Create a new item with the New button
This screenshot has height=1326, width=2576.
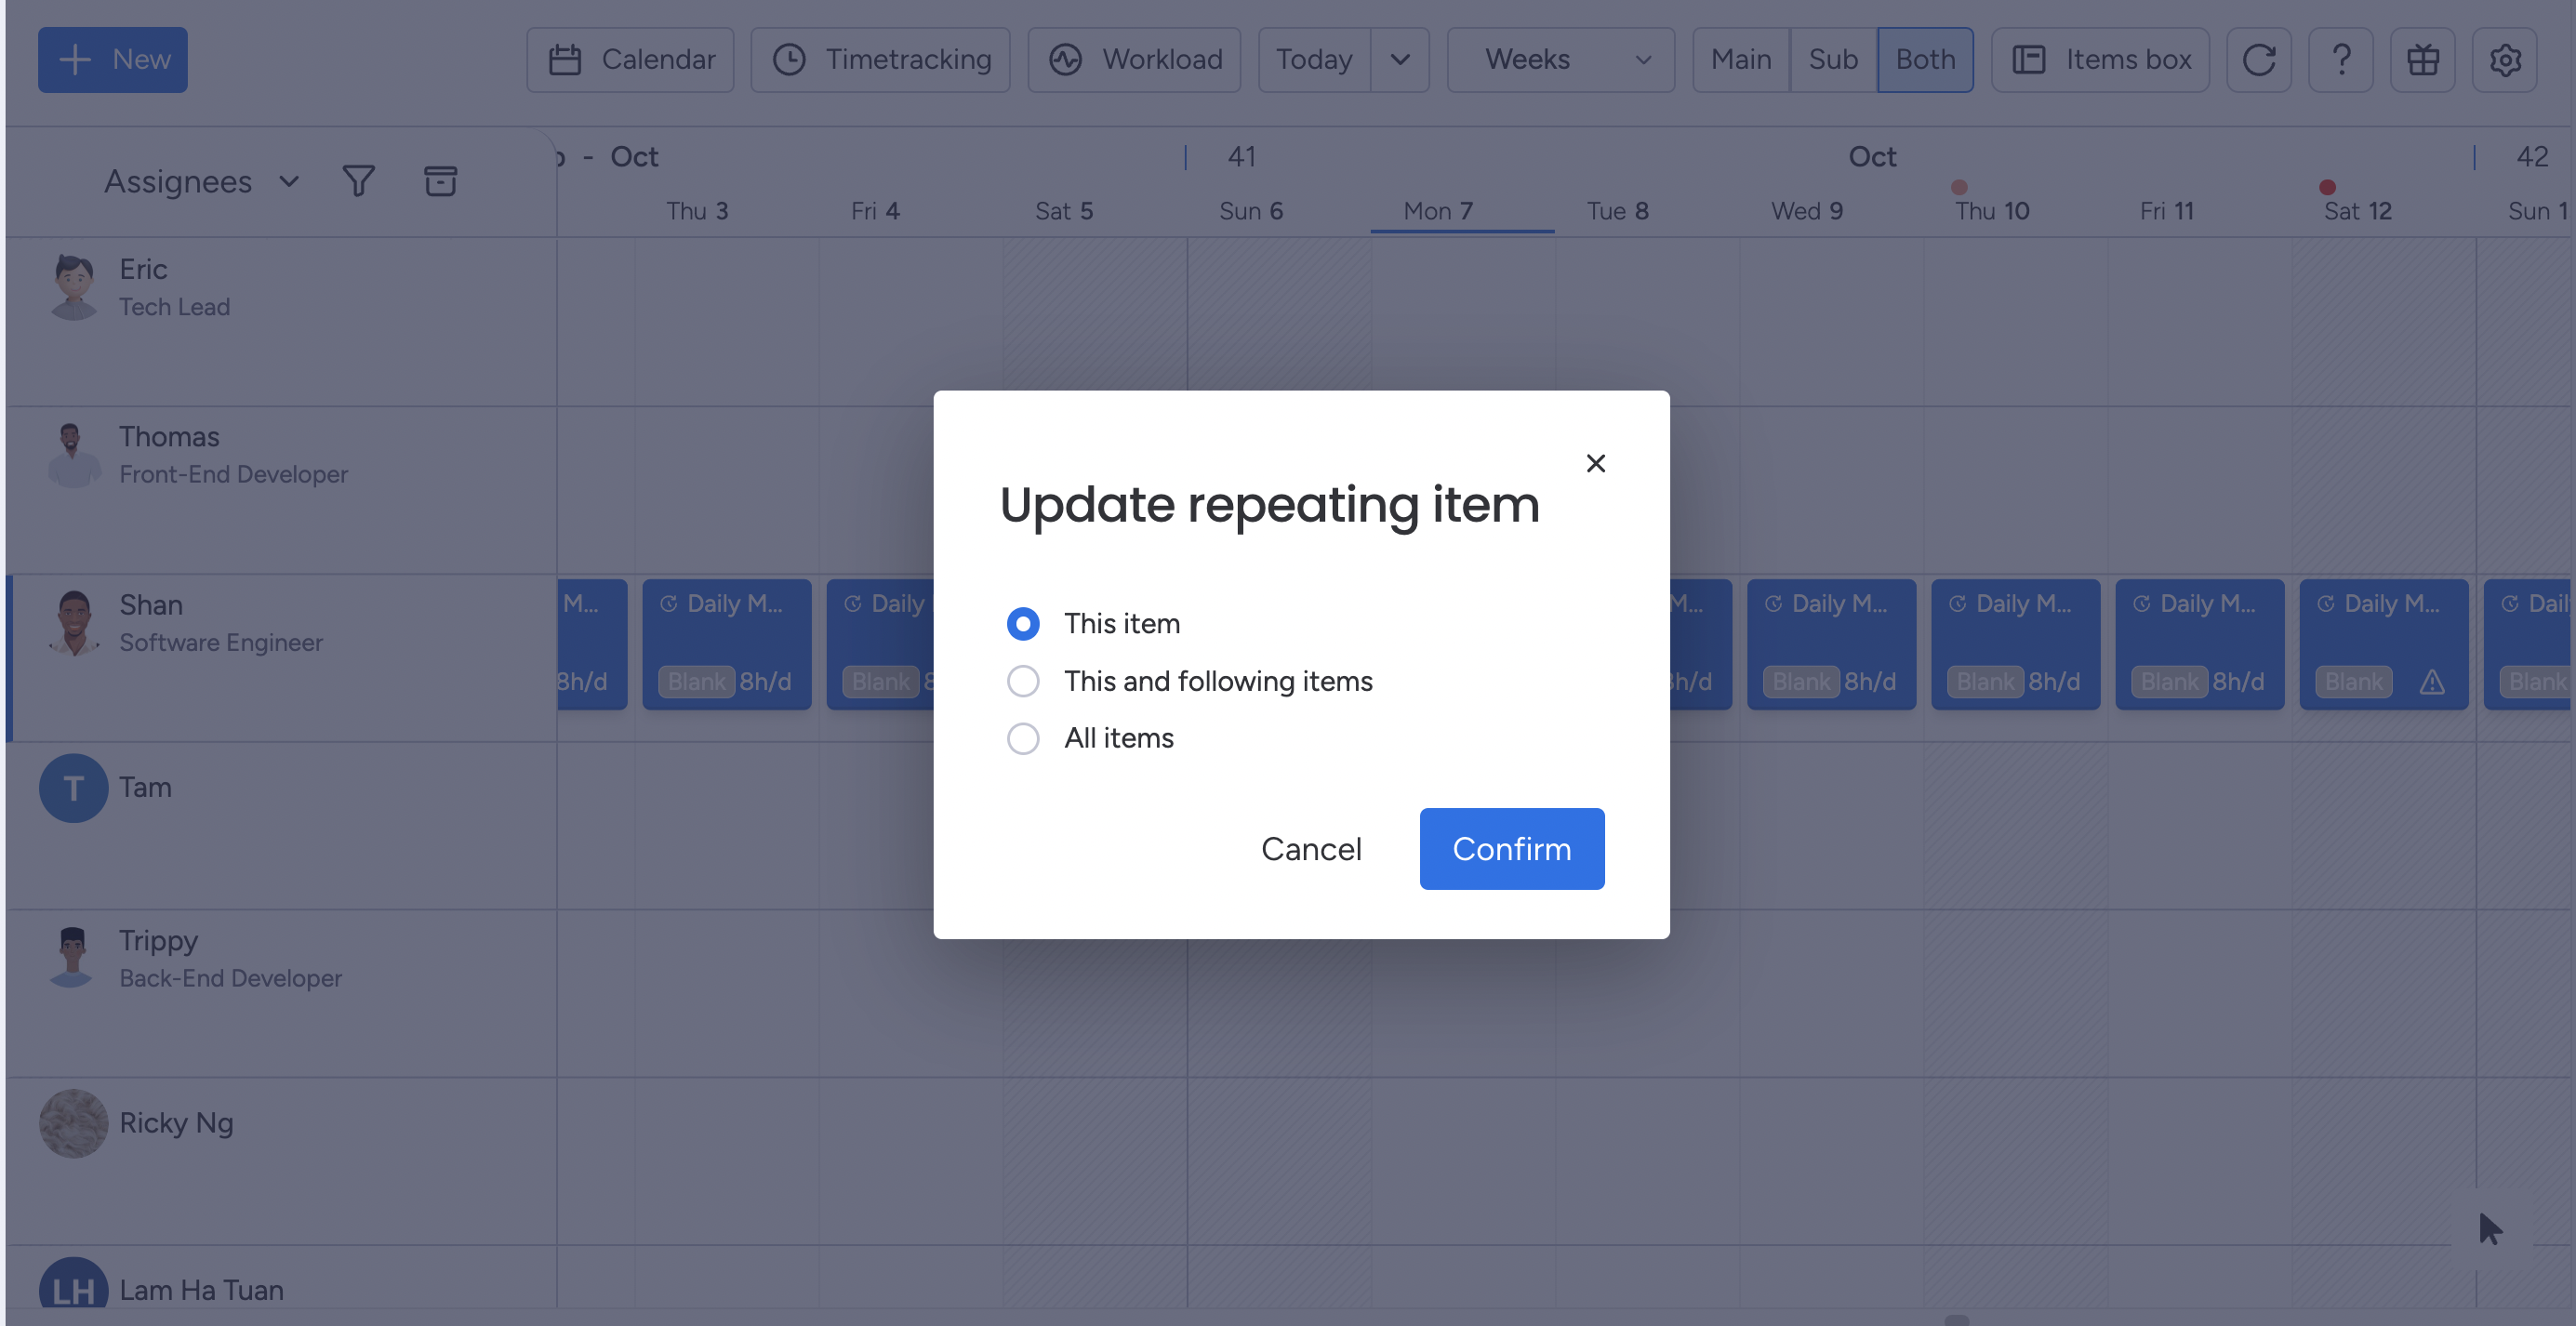112,59
